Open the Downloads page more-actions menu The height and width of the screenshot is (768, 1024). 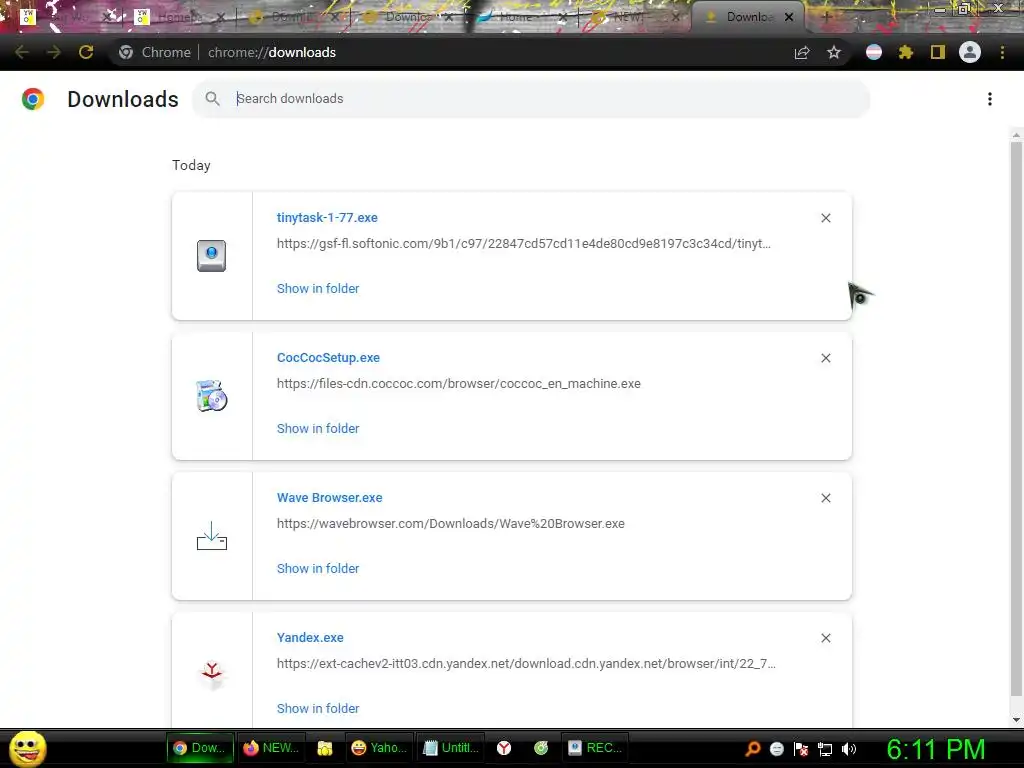[990, 99]
